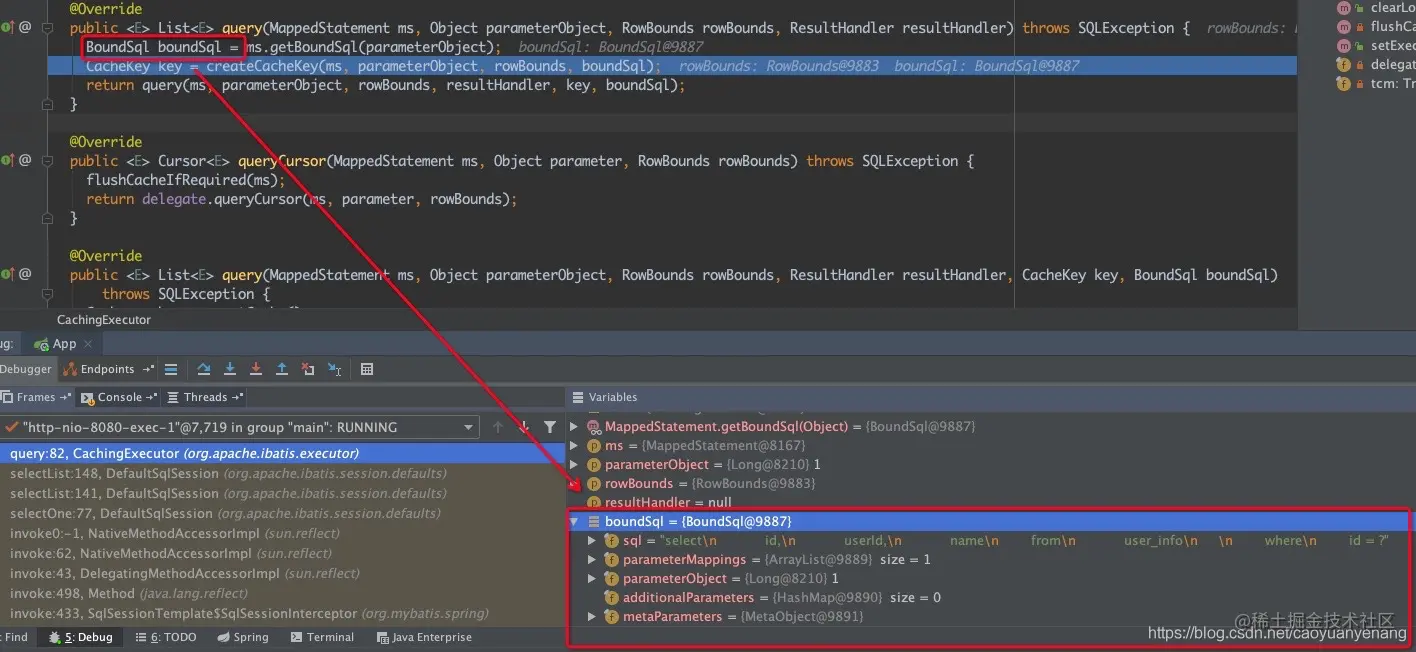Click the gutter icon beside six-parameter query method
The image size is (1416, 652).
[x=7, y=274]
